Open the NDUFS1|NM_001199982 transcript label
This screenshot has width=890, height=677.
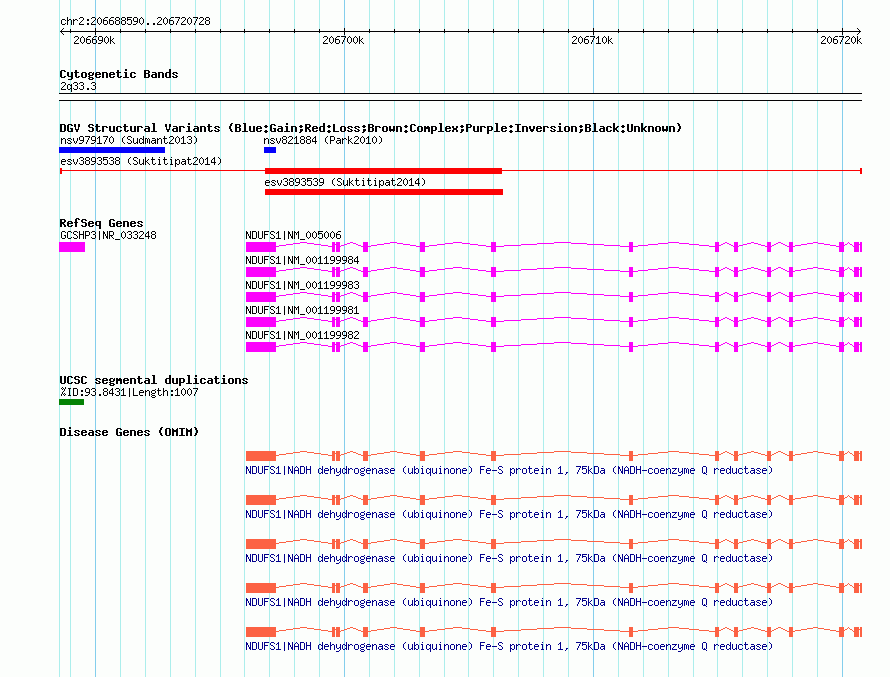302,335
